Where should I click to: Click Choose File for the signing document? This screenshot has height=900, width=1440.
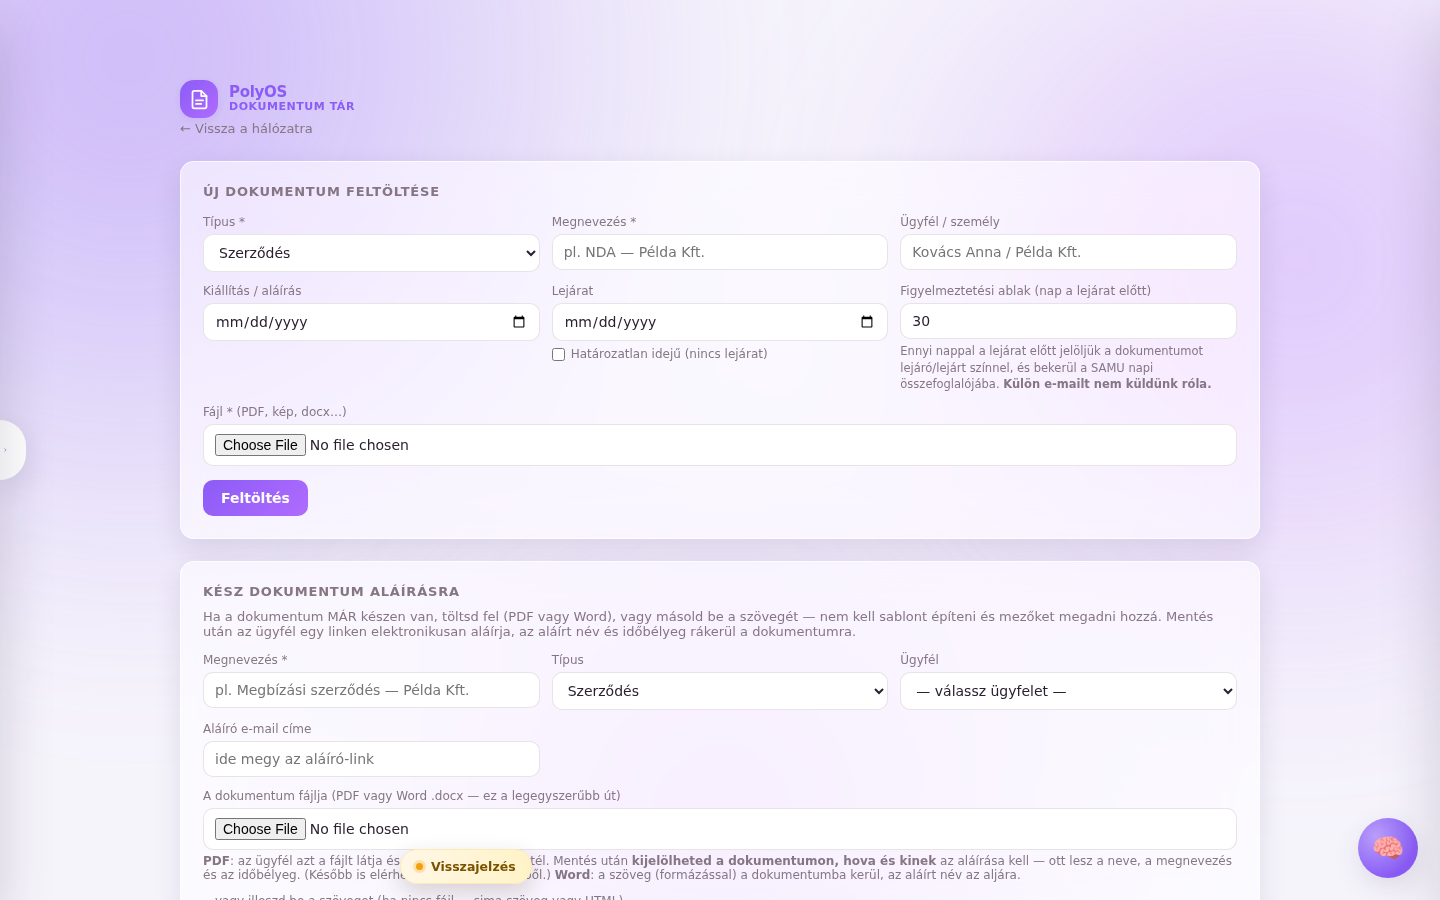(260, 829)
